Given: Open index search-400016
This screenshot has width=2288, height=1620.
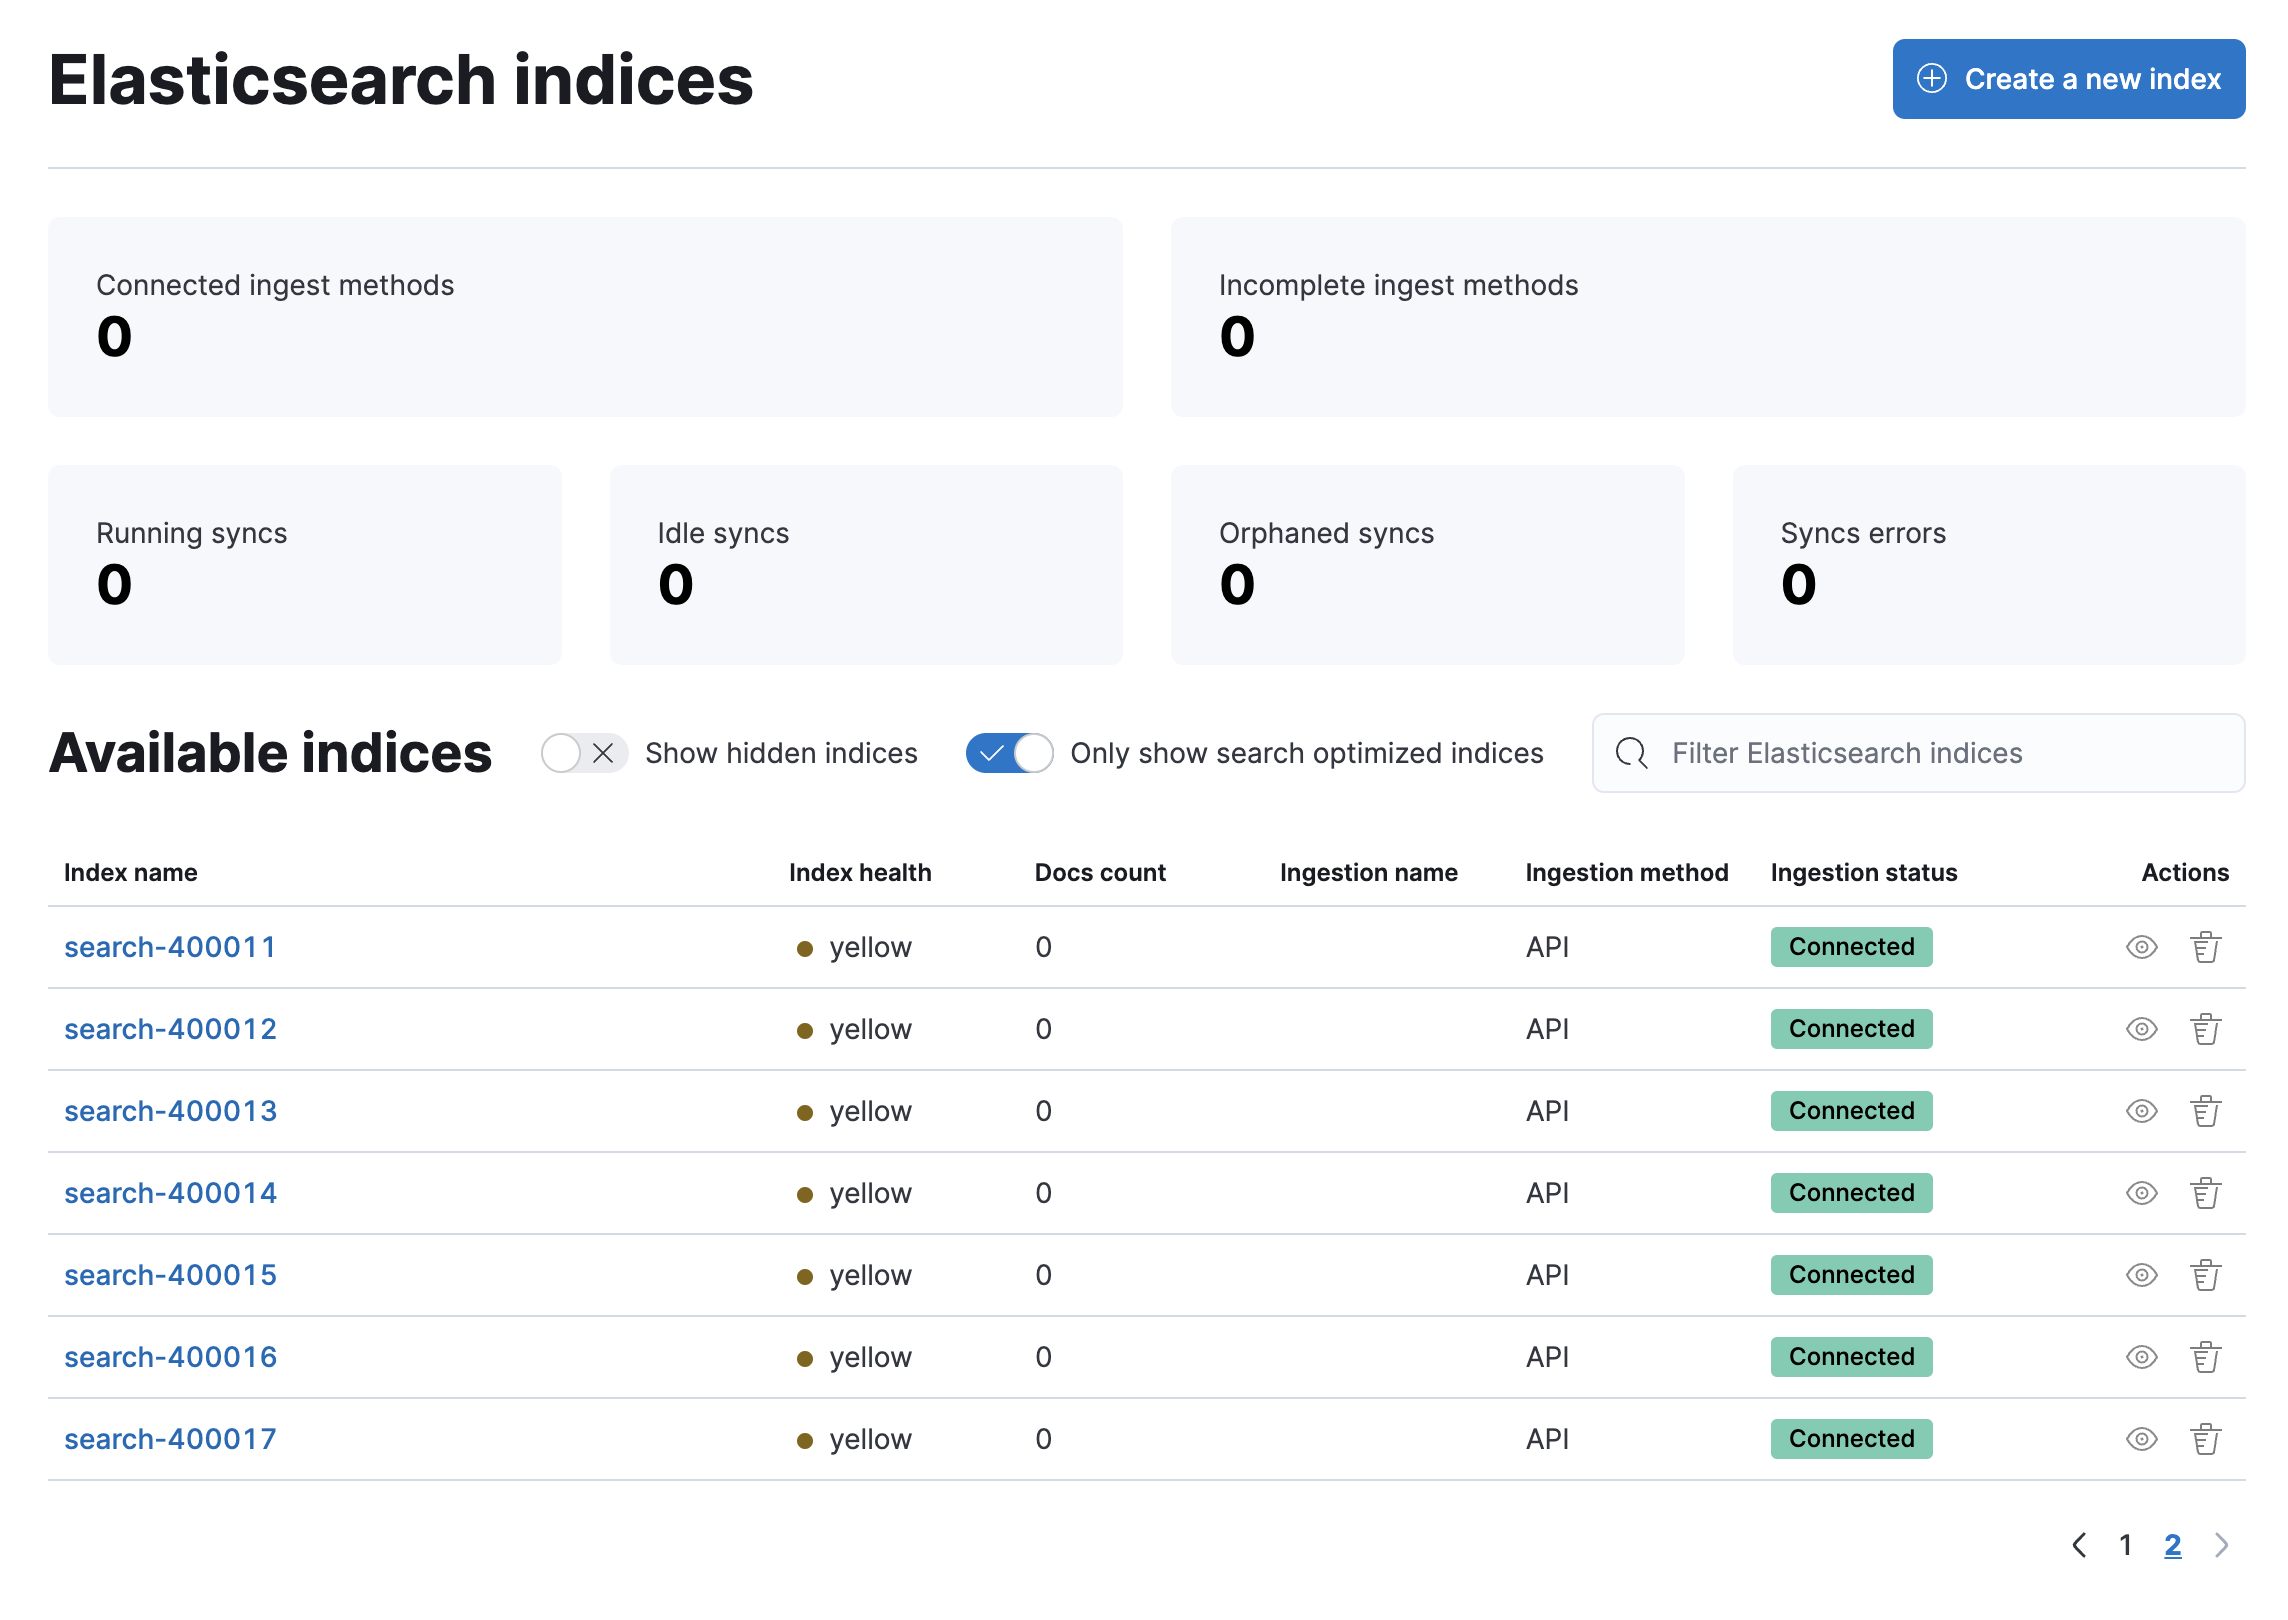Looking at the screenshot, I should tap(170, 1357).
